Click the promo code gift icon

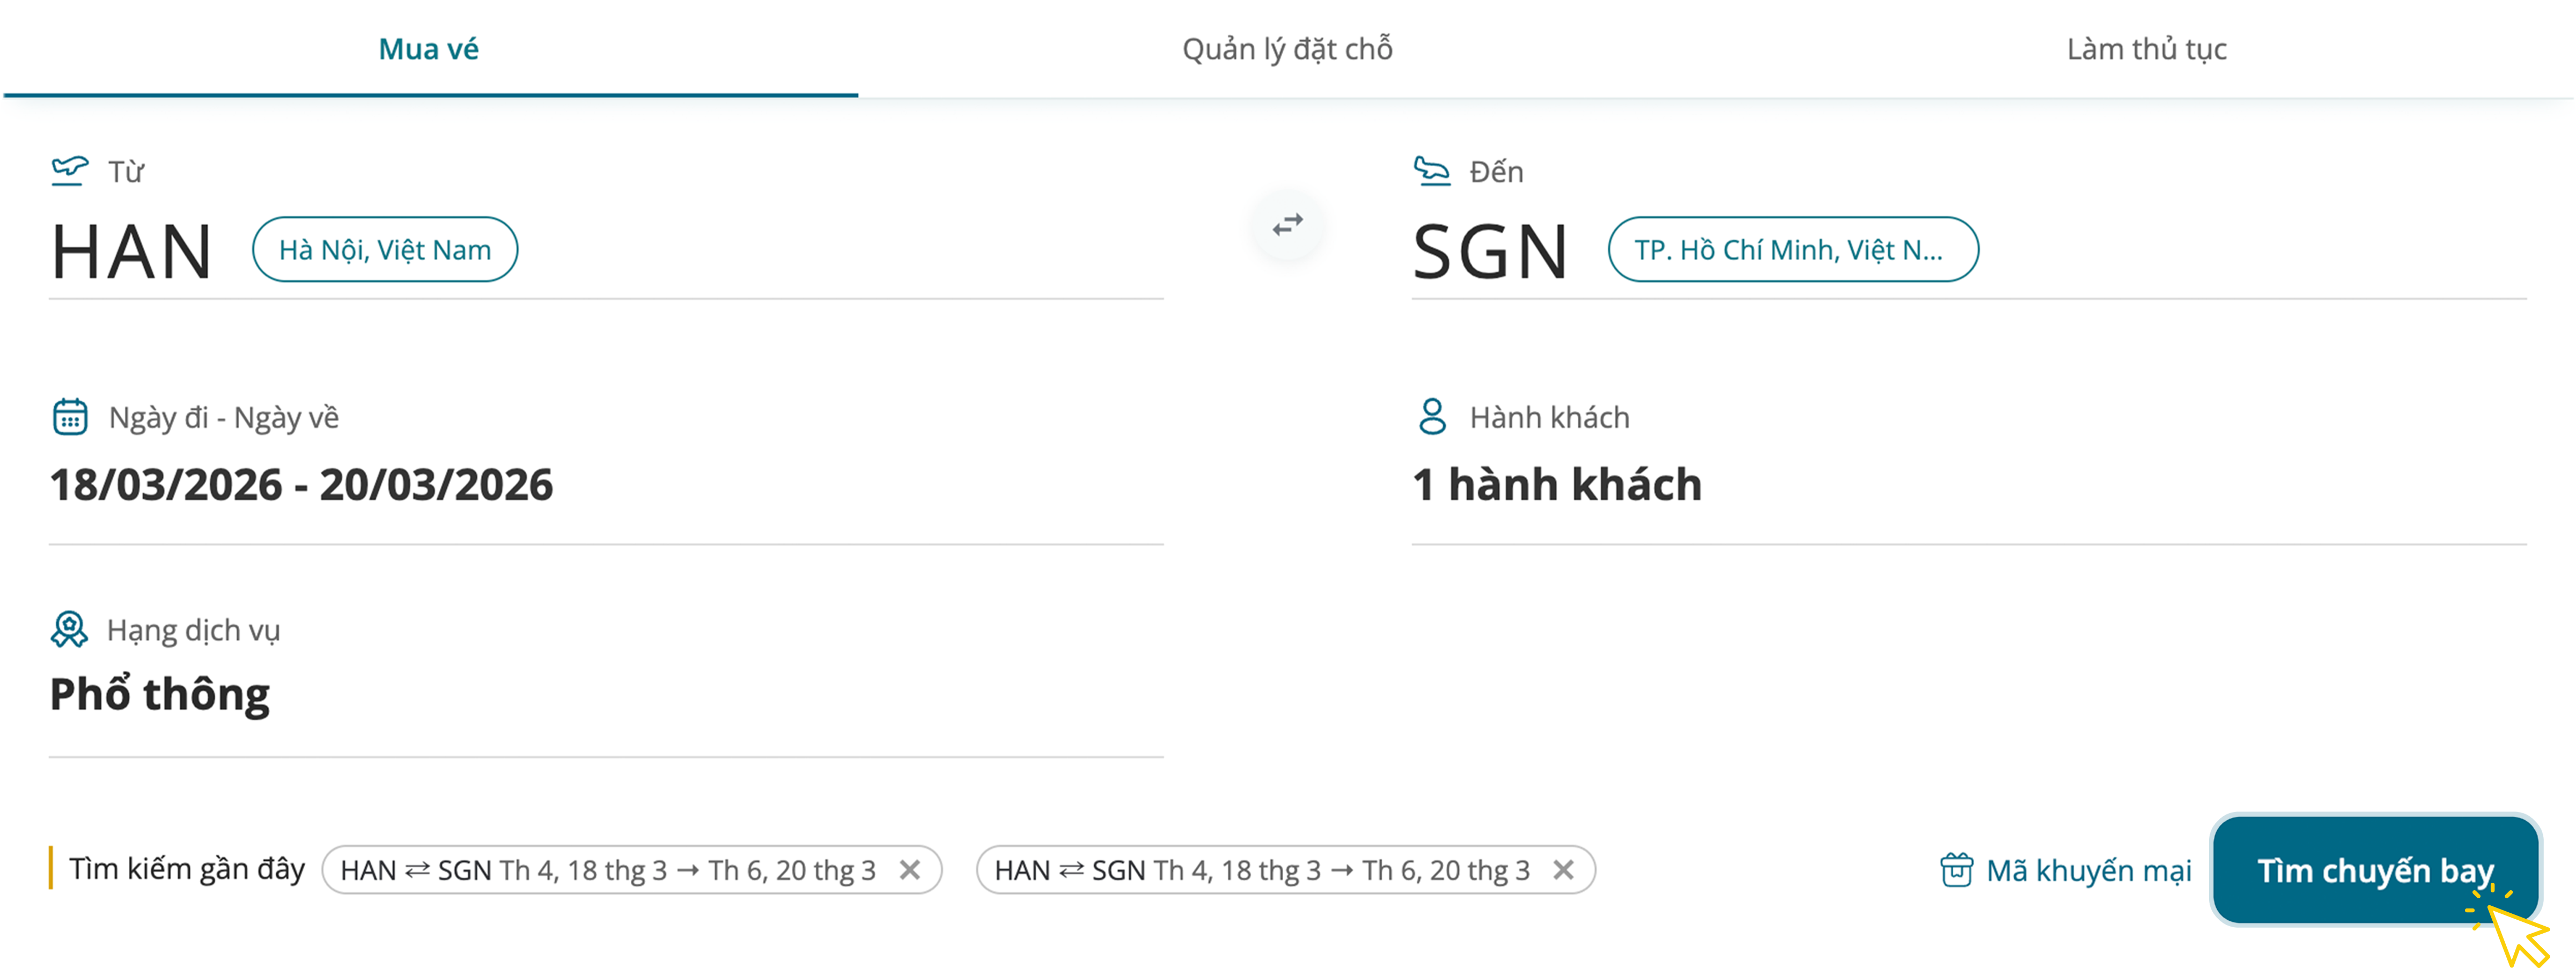tap(1956, 869)
